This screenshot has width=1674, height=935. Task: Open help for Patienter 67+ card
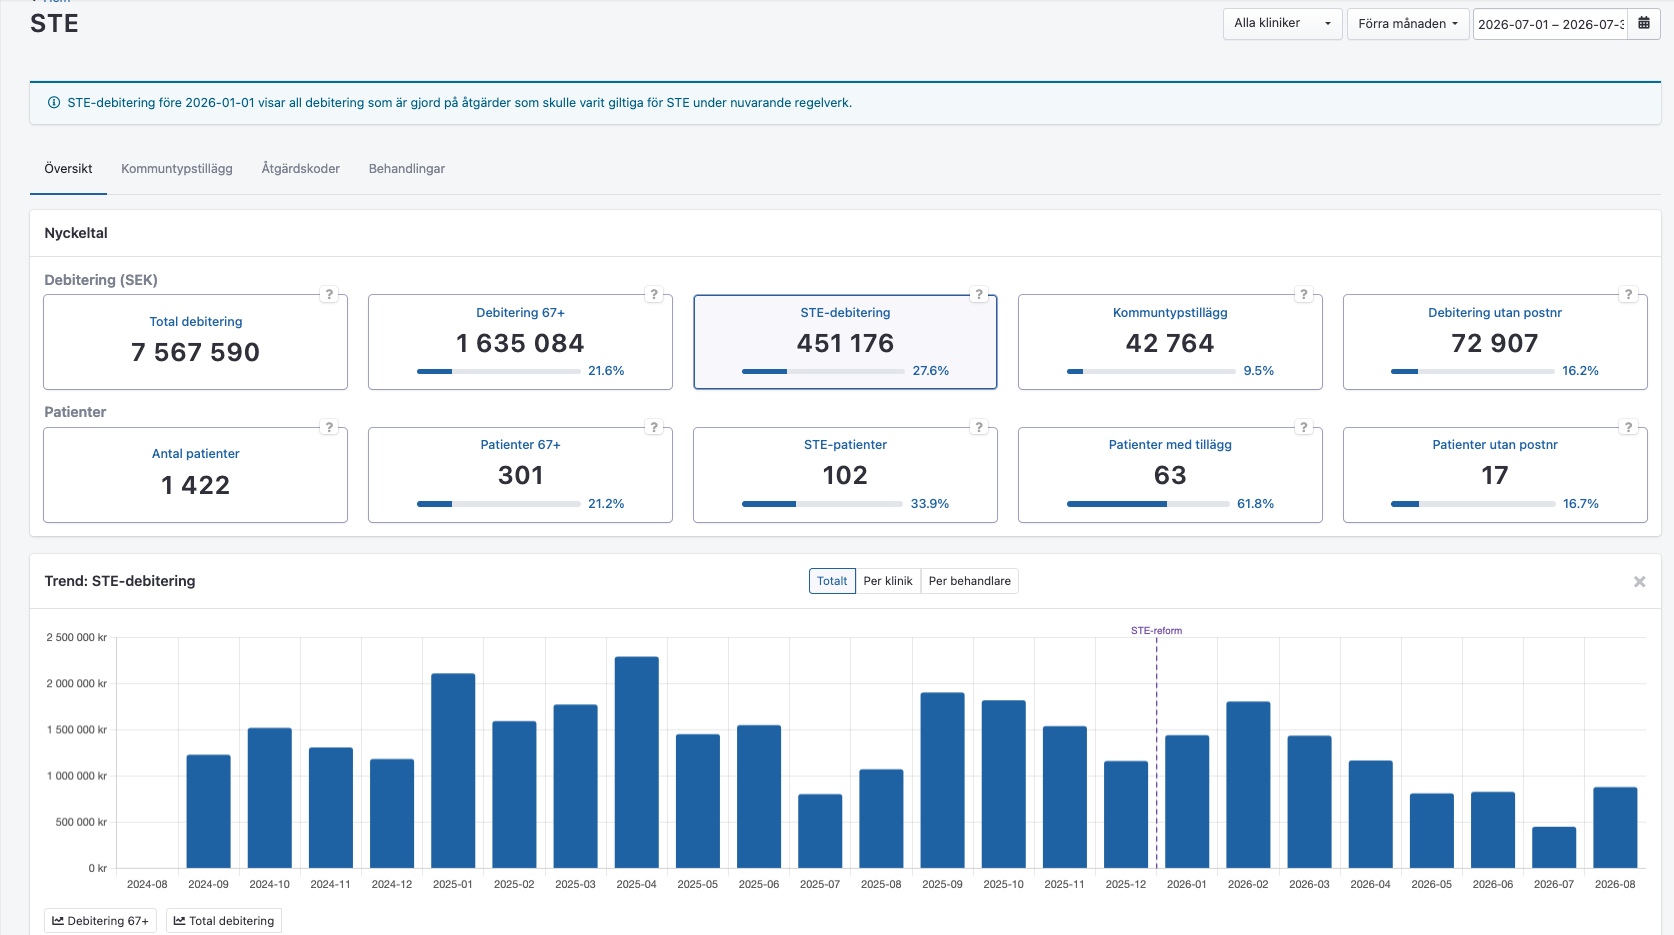[654, 427]
